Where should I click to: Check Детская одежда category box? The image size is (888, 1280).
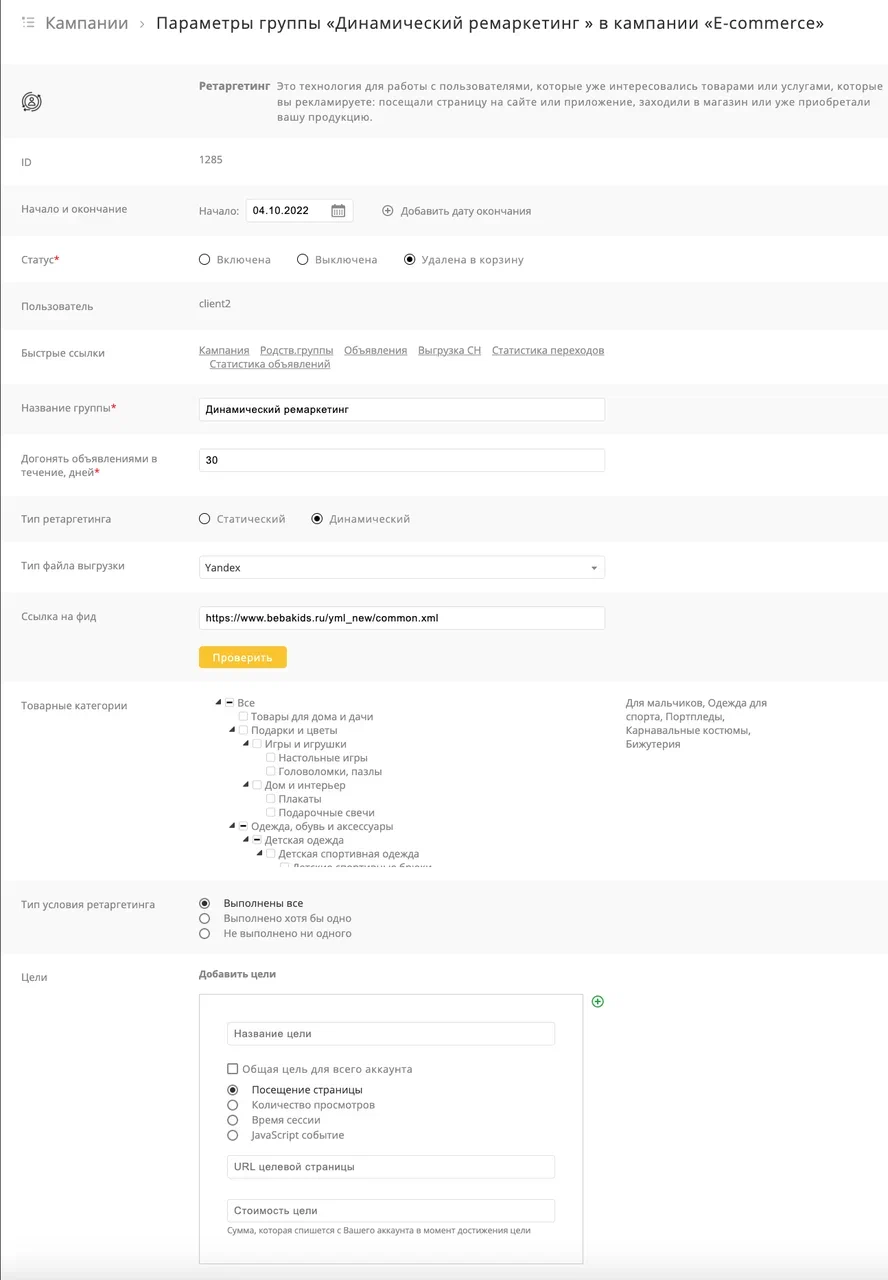(x=257, y=841)
